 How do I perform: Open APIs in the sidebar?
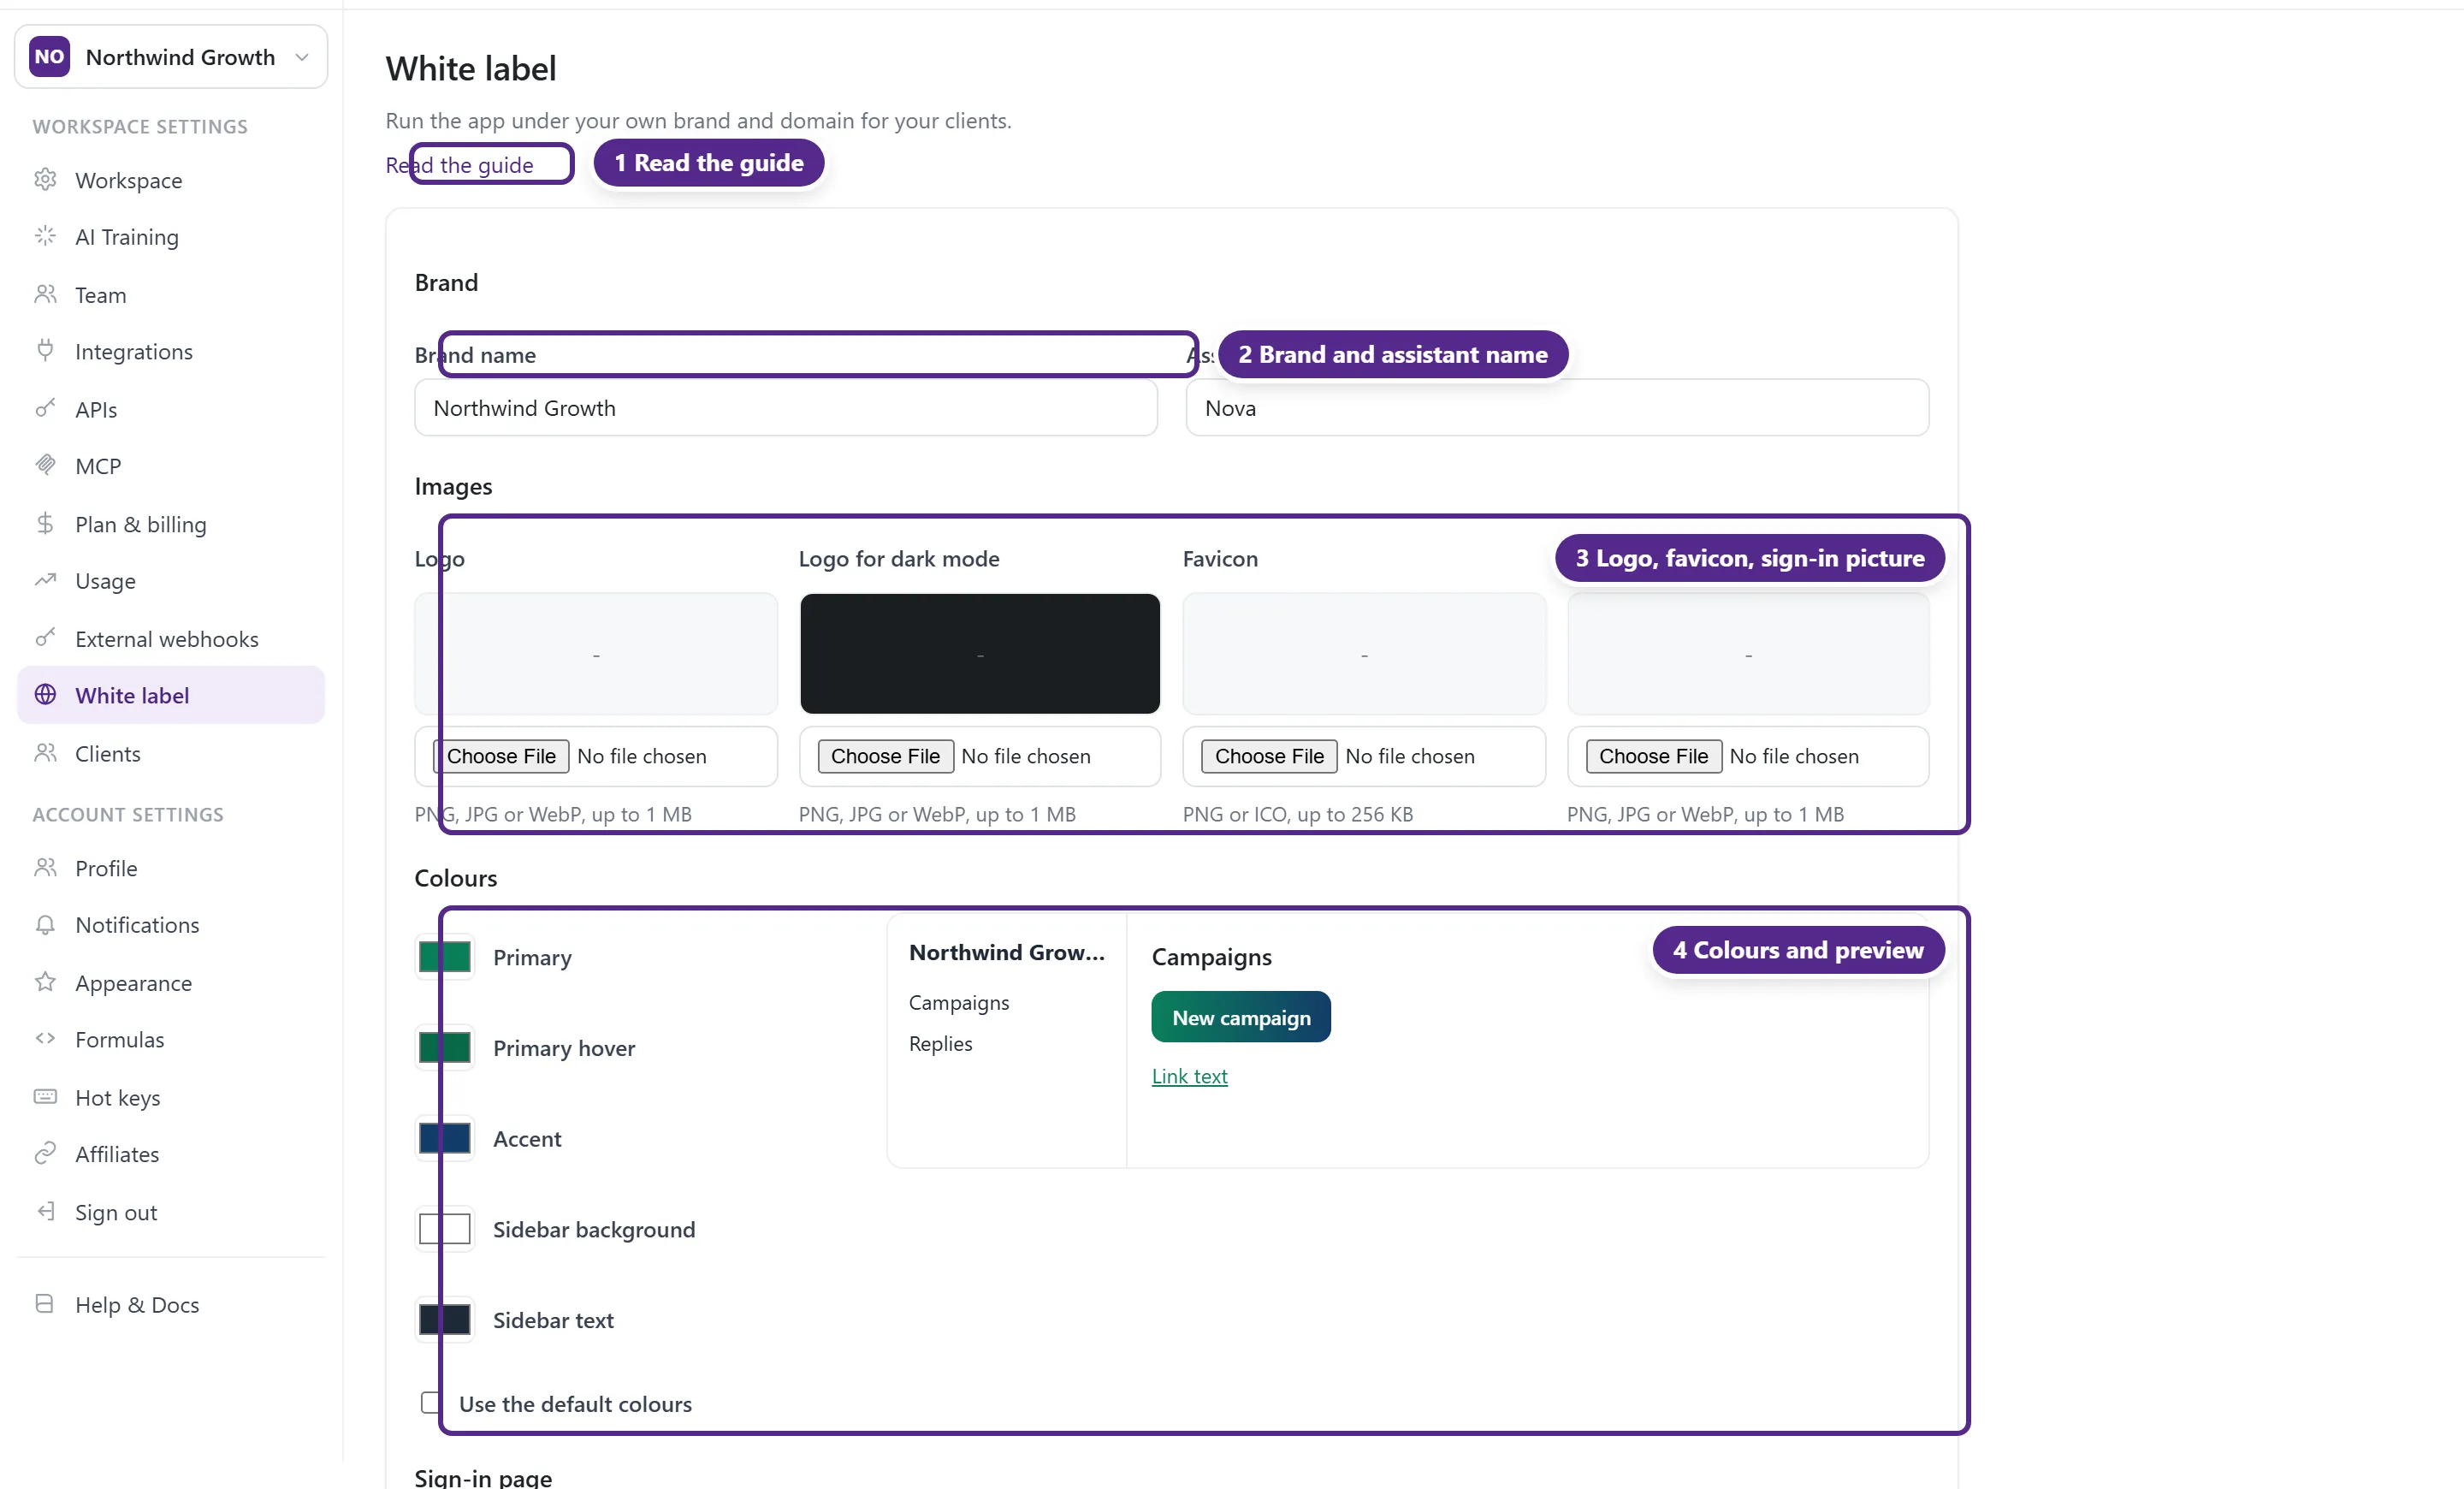click(171, 409)
